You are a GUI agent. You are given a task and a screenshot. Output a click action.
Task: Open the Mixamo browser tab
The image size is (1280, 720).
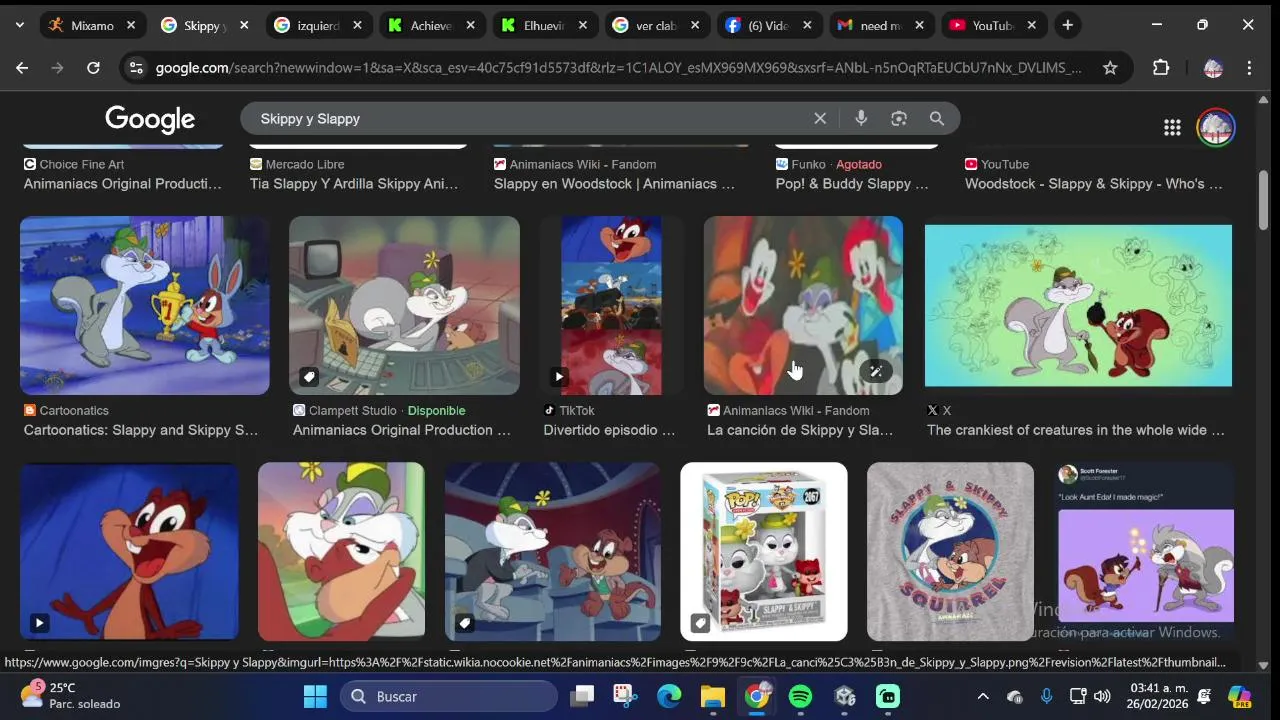tap(80, 25)
